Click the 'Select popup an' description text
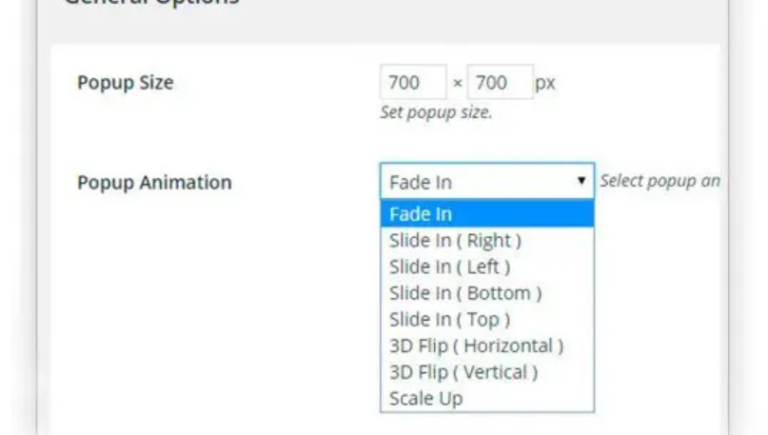Screen dimensions: 768x435 pyautogui.click(x=660, y=182)
